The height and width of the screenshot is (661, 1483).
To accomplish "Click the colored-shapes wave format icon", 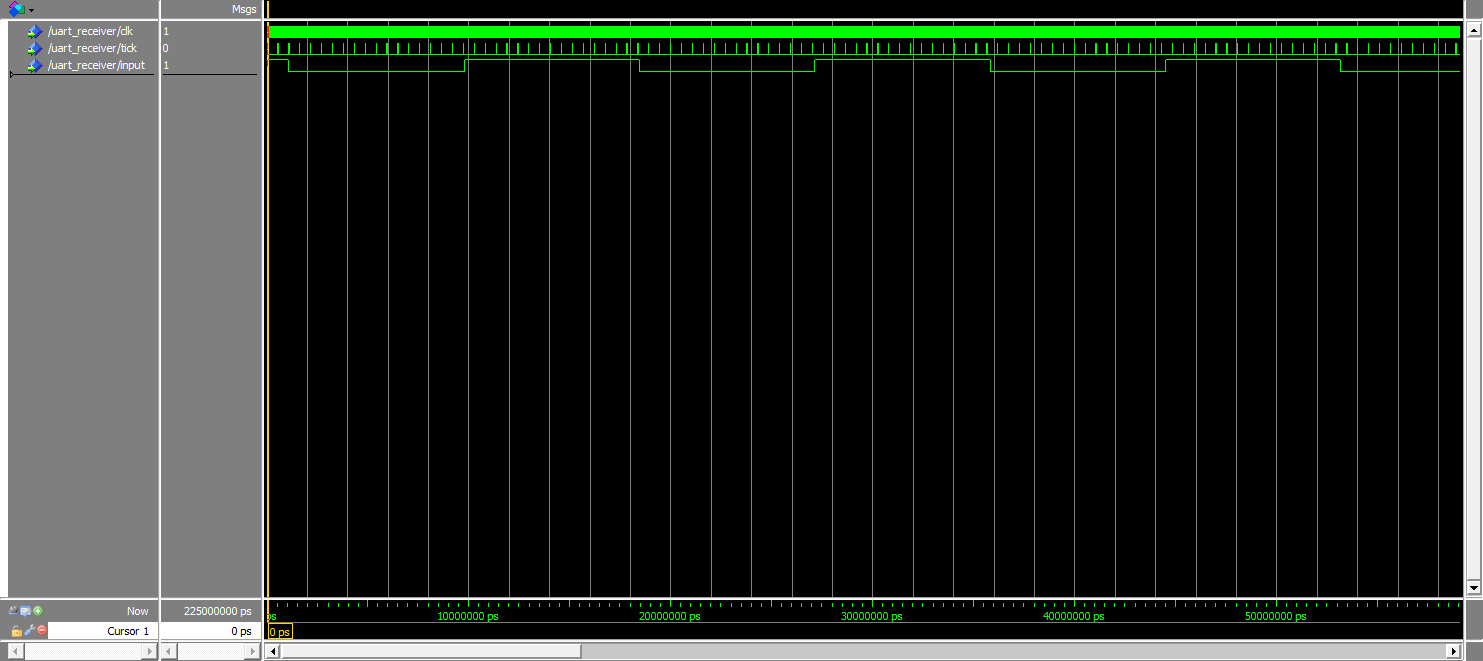I will click(x=16, y=9).
